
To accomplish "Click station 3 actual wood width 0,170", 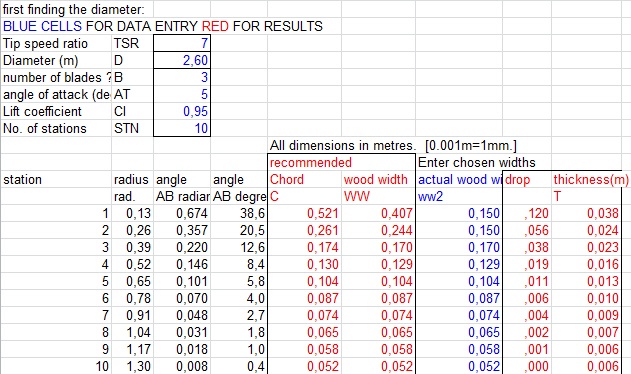I will (x=459, y=247).
